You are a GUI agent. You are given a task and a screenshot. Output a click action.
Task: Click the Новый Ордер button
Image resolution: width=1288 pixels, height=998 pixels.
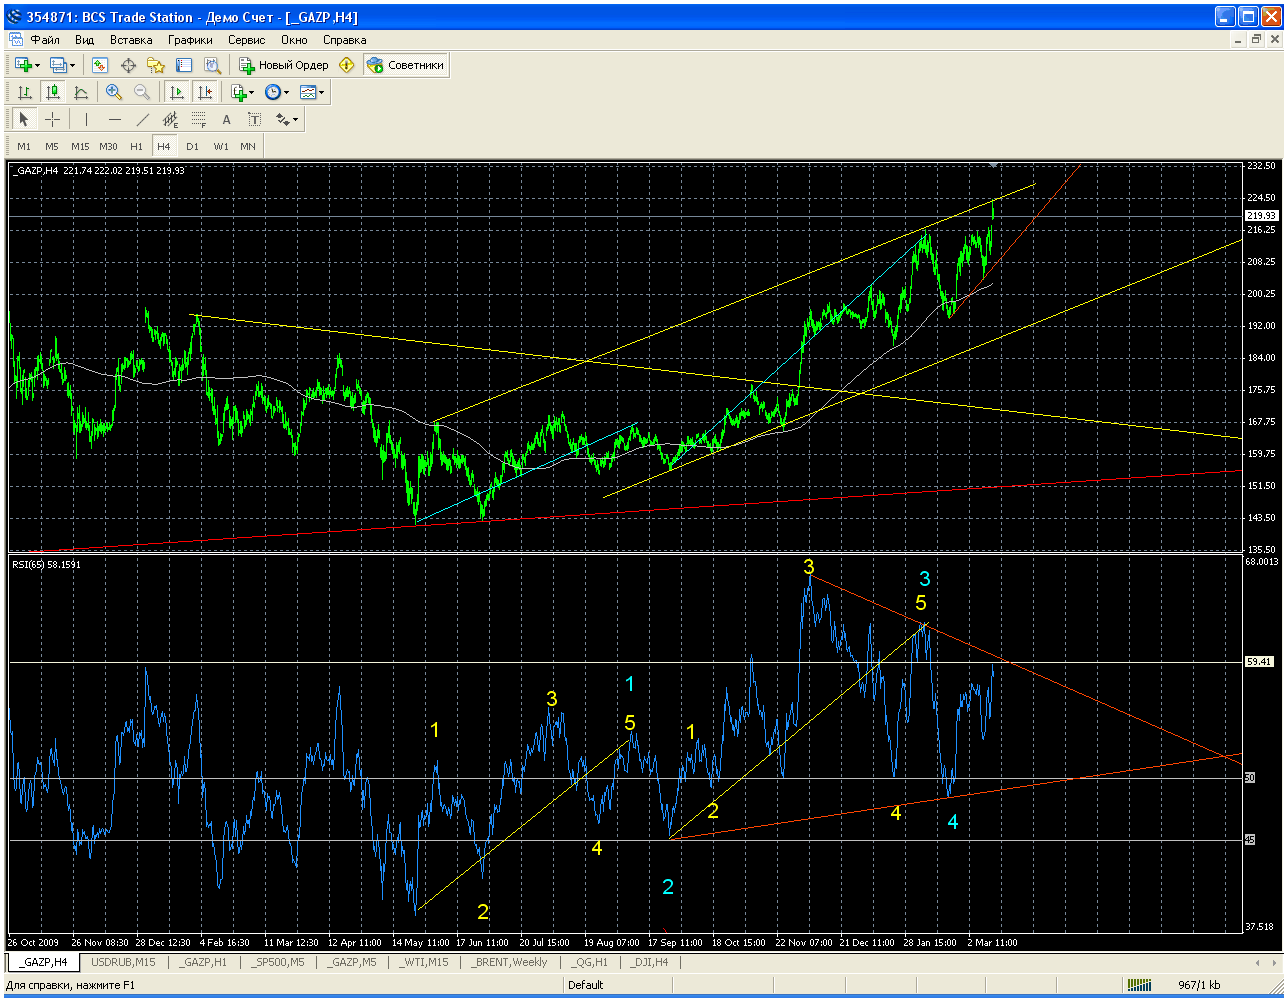coord(284,65)
